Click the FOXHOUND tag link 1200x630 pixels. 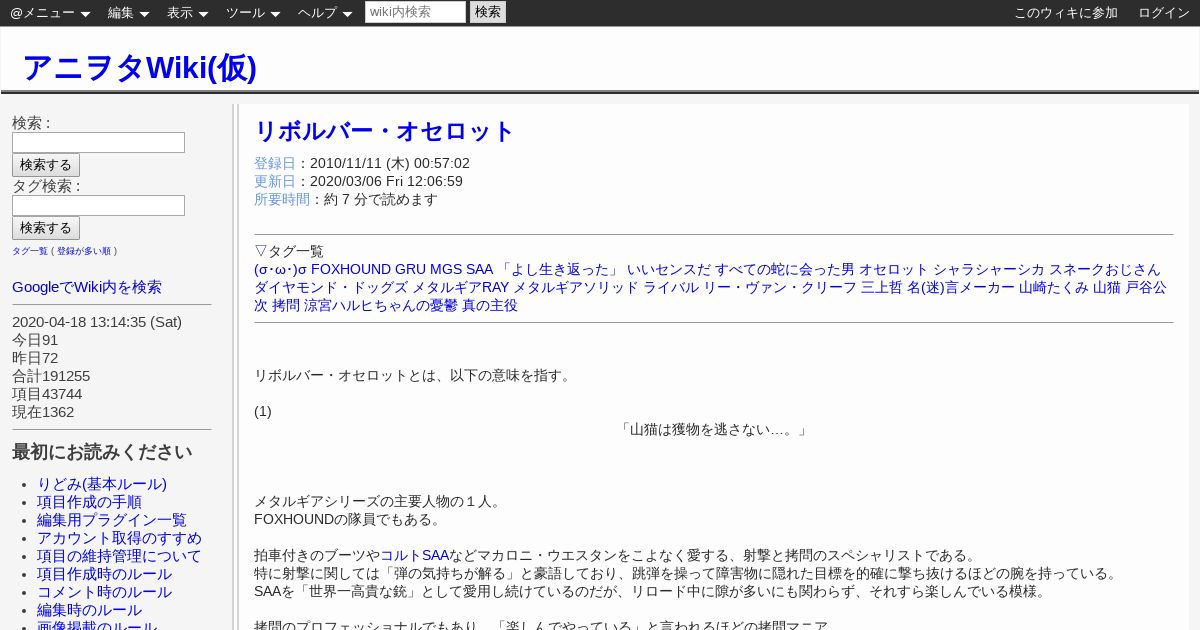(x=351, y=270)
